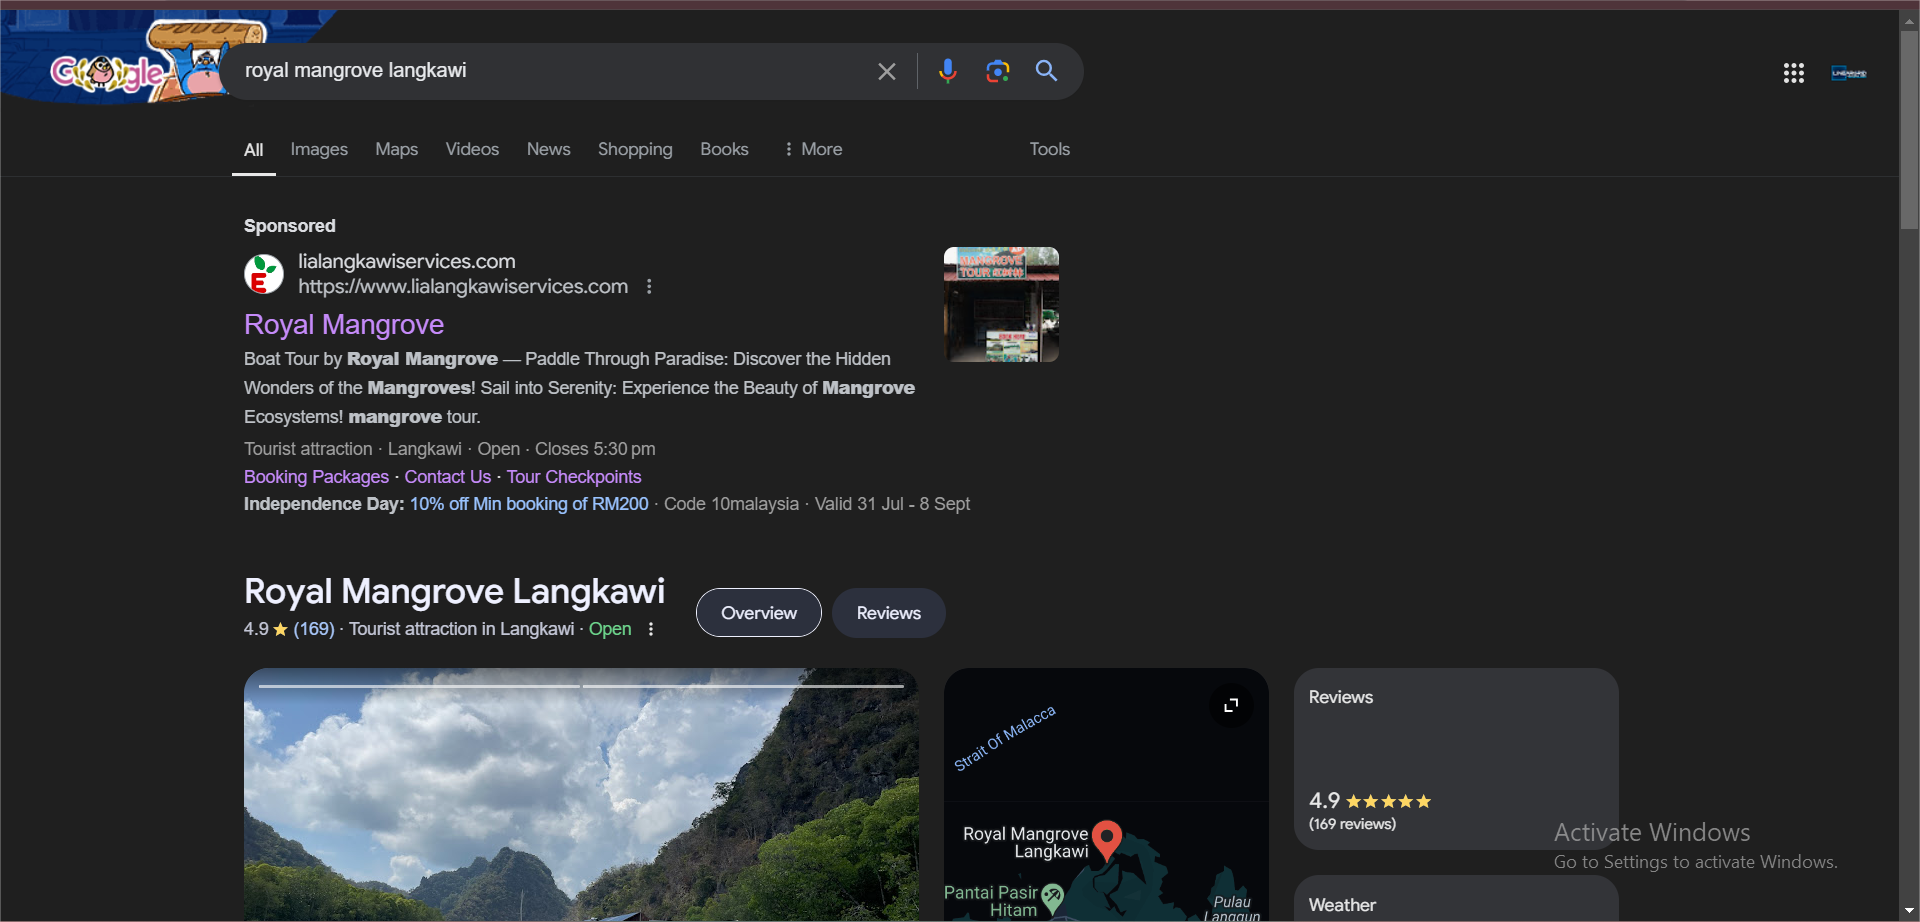This screenshot has width=1920, height=922.
Task: Click the Reviews pill button
Action: [x=888, y=613]
